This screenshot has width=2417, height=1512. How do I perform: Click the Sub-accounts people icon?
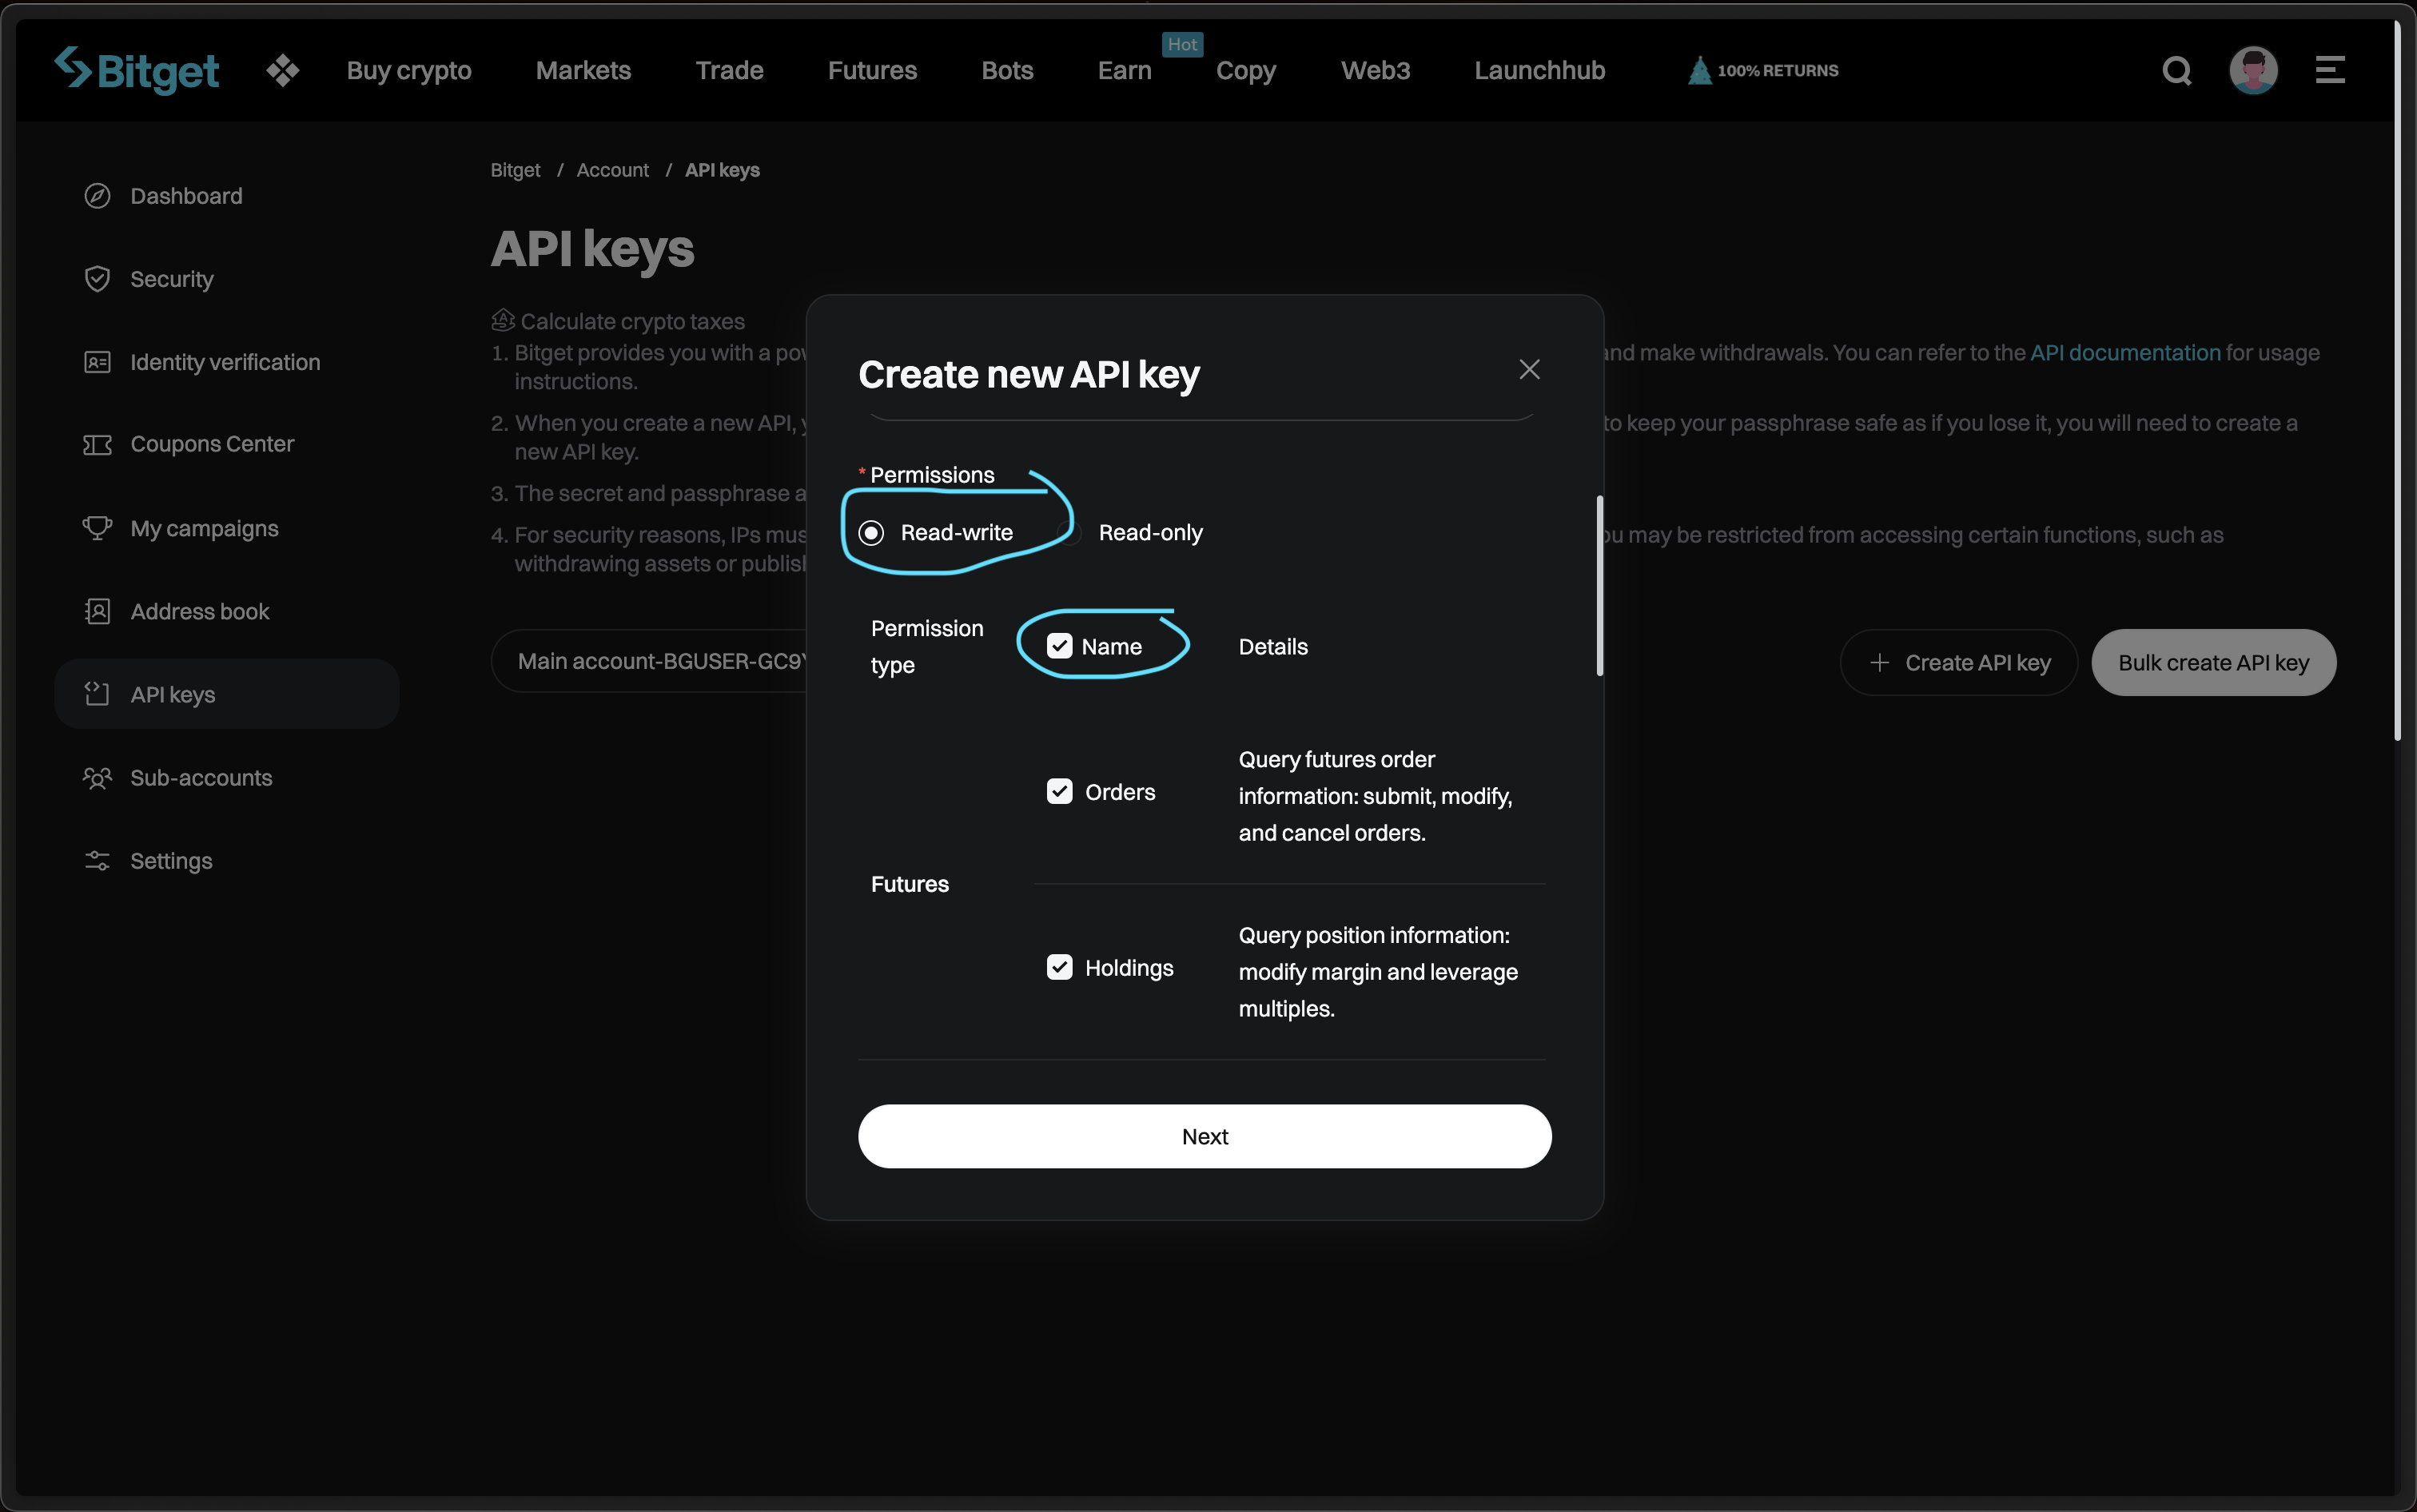tap(97, 778)
